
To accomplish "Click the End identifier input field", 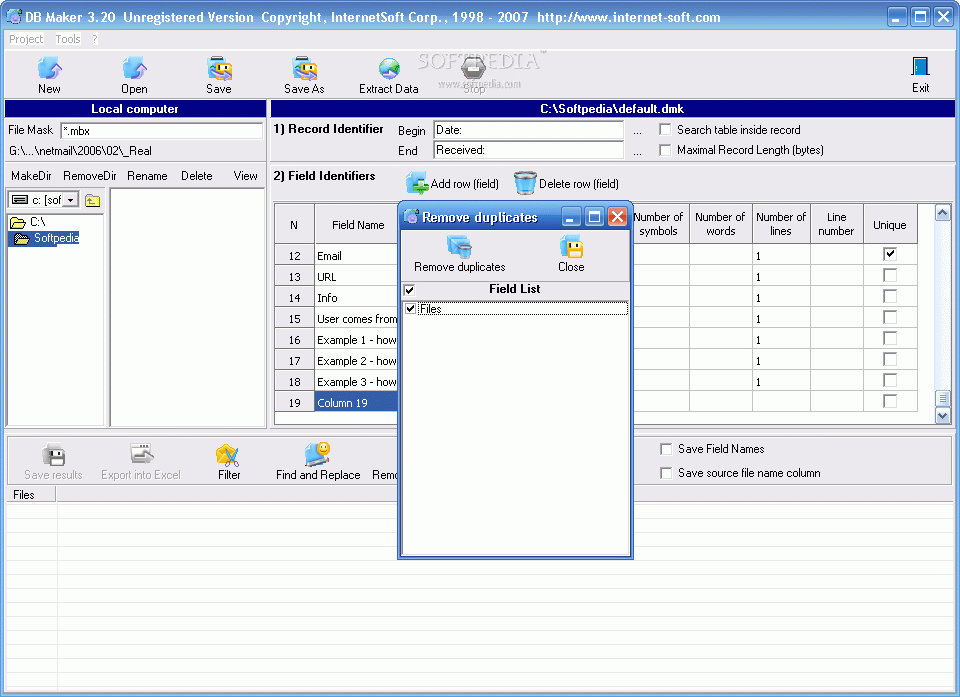I will pyautogui.click(x=528, y=150).
